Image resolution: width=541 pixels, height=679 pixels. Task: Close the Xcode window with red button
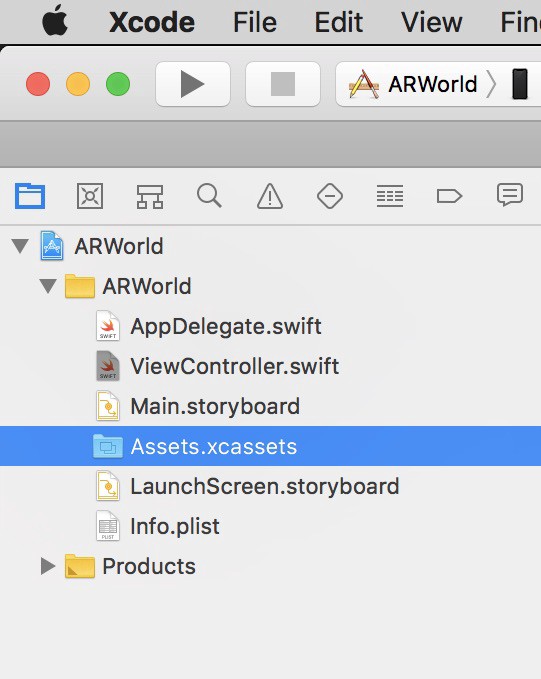tap(38, 84)
